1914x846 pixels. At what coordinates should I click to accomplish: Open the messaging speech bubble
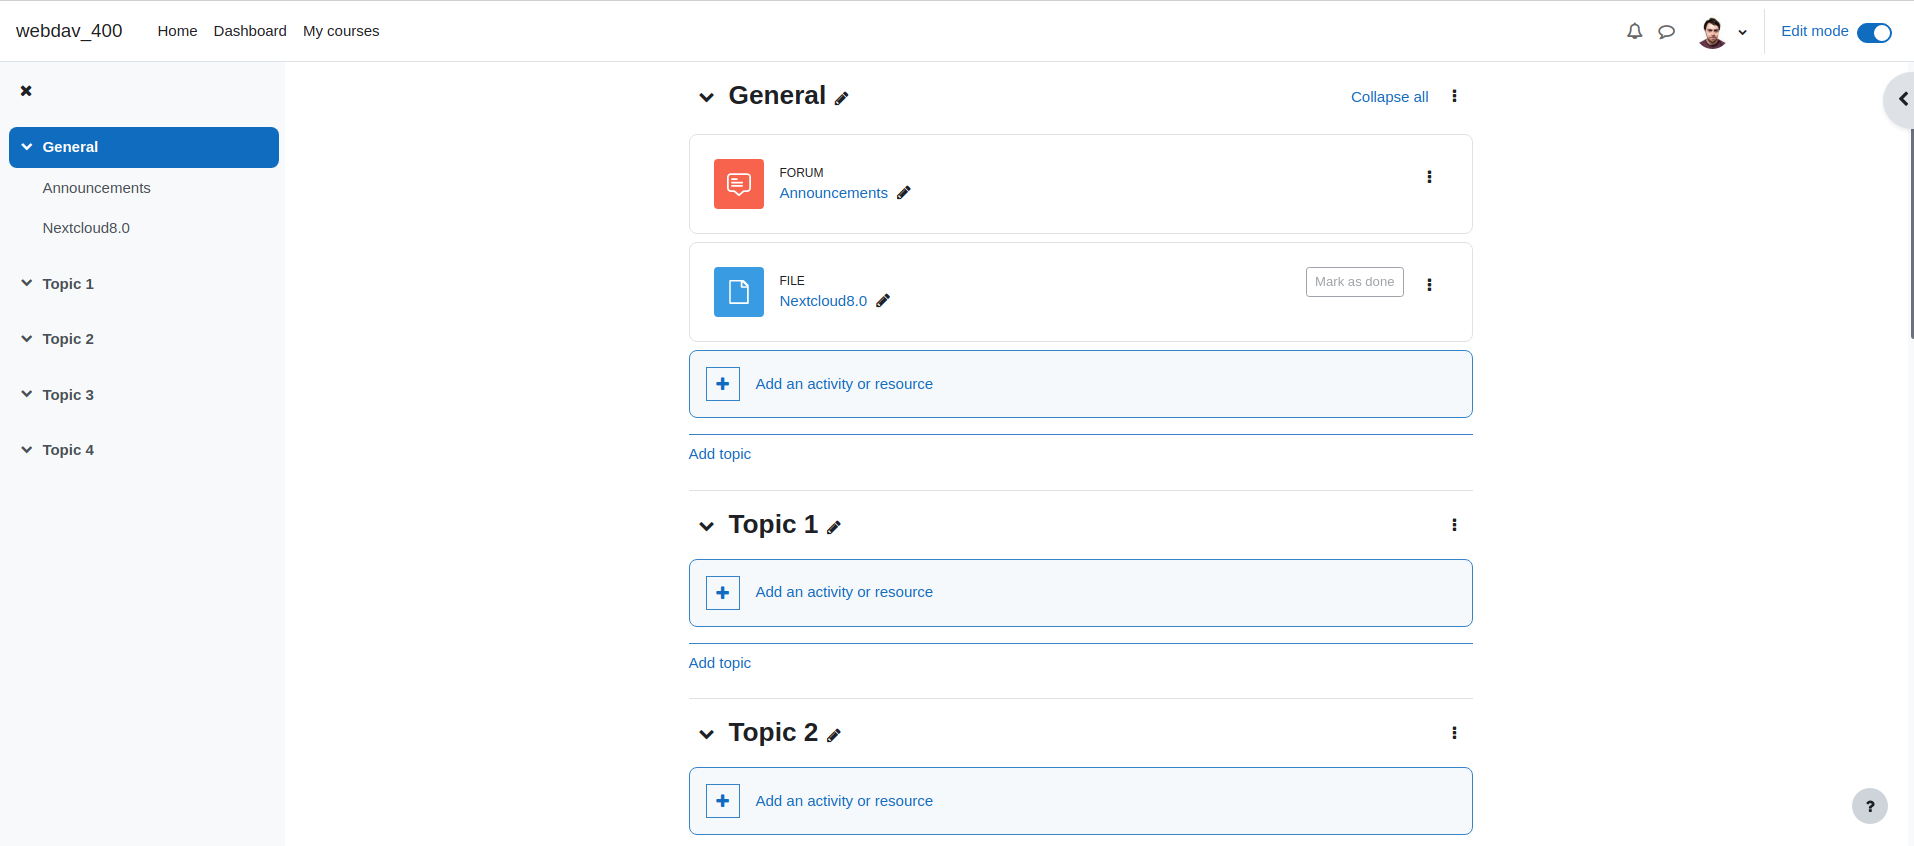[x=1666, y=32]
